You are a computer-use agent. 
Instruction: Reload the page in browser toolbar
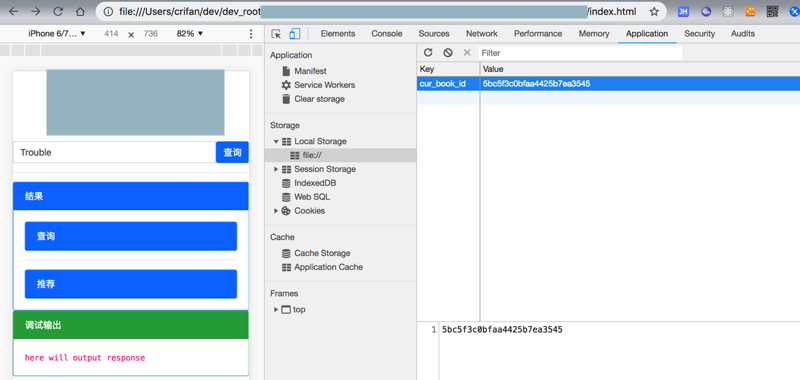pos(58,11)
